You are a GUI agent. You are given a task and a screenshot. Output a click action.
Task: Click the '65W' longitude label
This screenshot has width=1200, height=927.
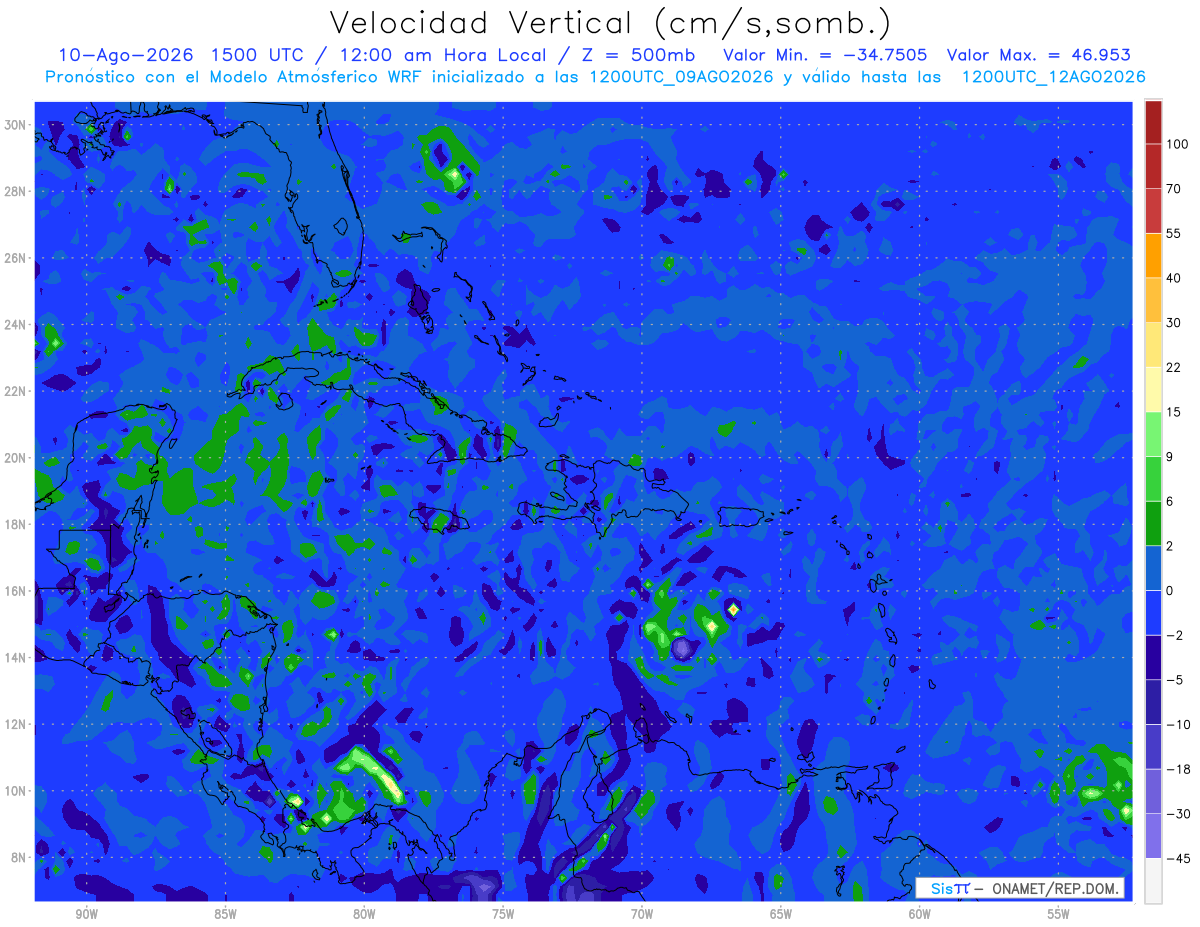tap(781, 914)
